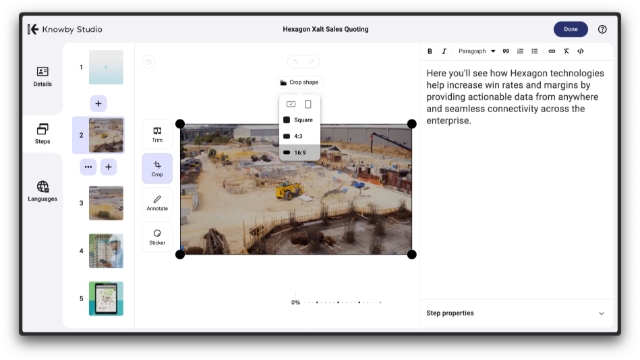The height and width of the screenshot is (360, 640).
Task: Choose the 4:3 crop shape
Action: 299,136
